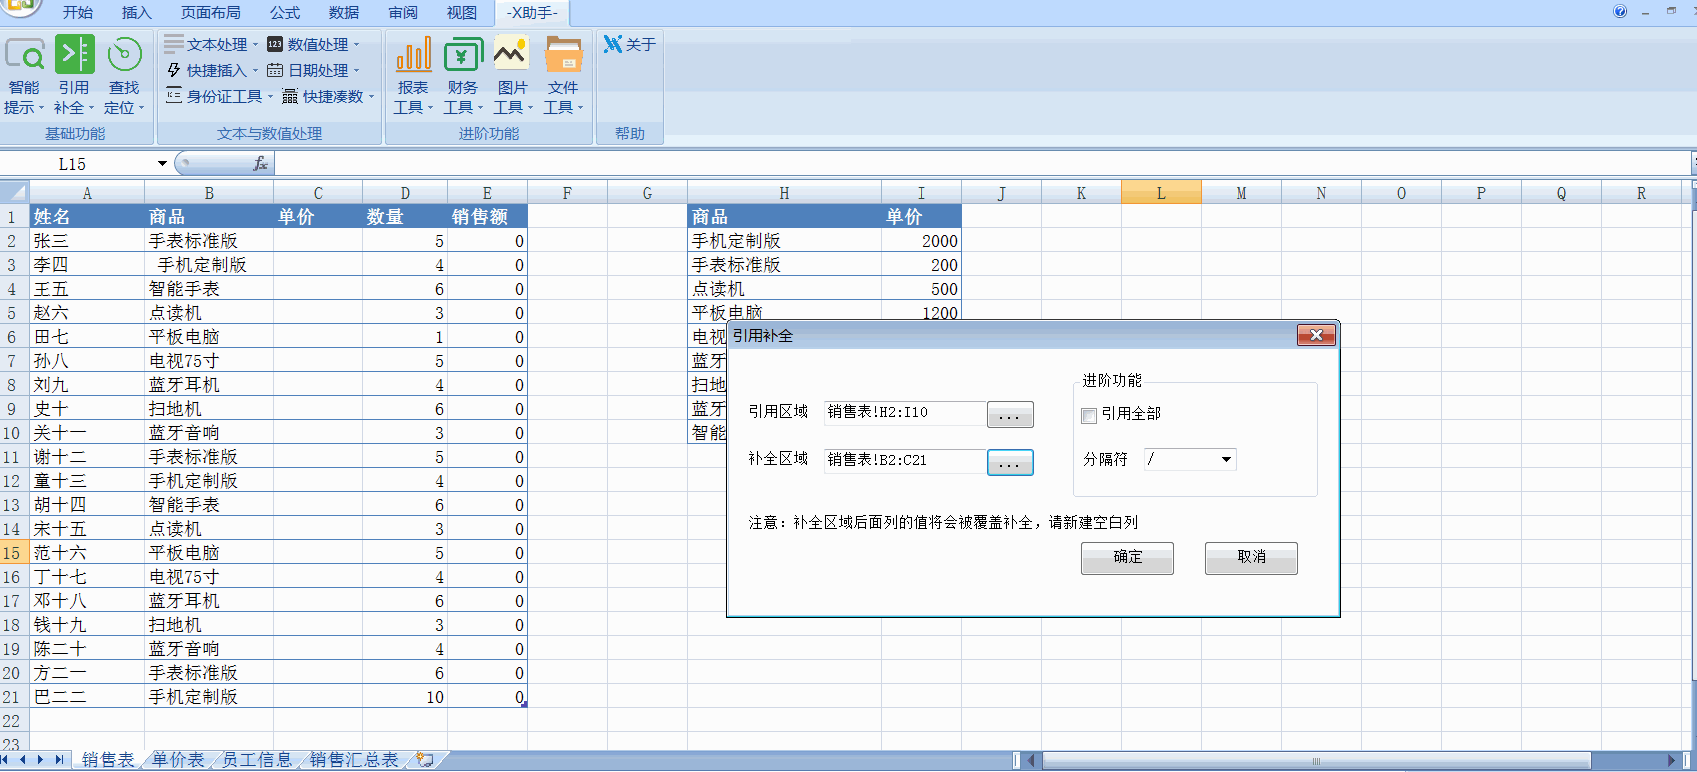1697x772 pixels.
Task: Open the 数据 ribbon tab
Action: [x=344, y=12]
